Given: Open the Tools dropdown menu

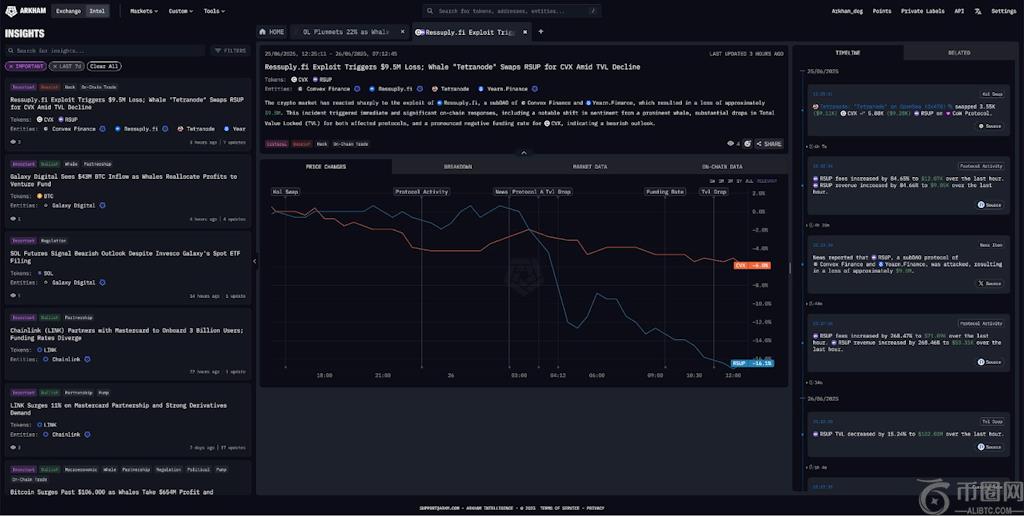Looking at the screenshot, I should coord(213,11).
